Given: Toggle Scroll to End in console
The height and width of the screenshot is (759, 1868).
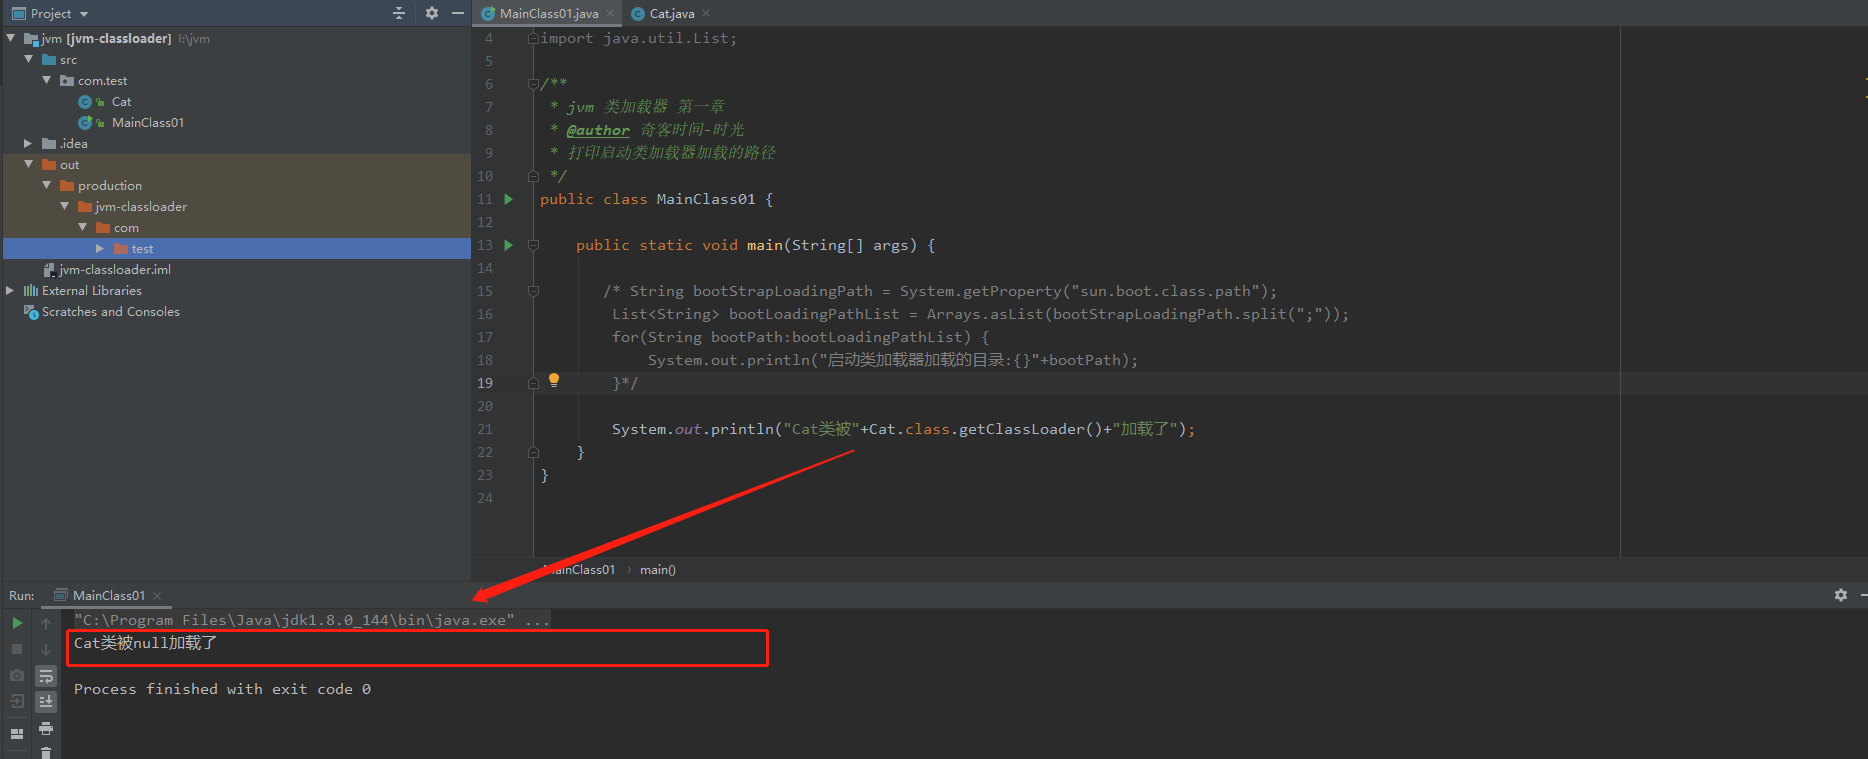Looking at the screenshot, I should [x=46, y=702].
